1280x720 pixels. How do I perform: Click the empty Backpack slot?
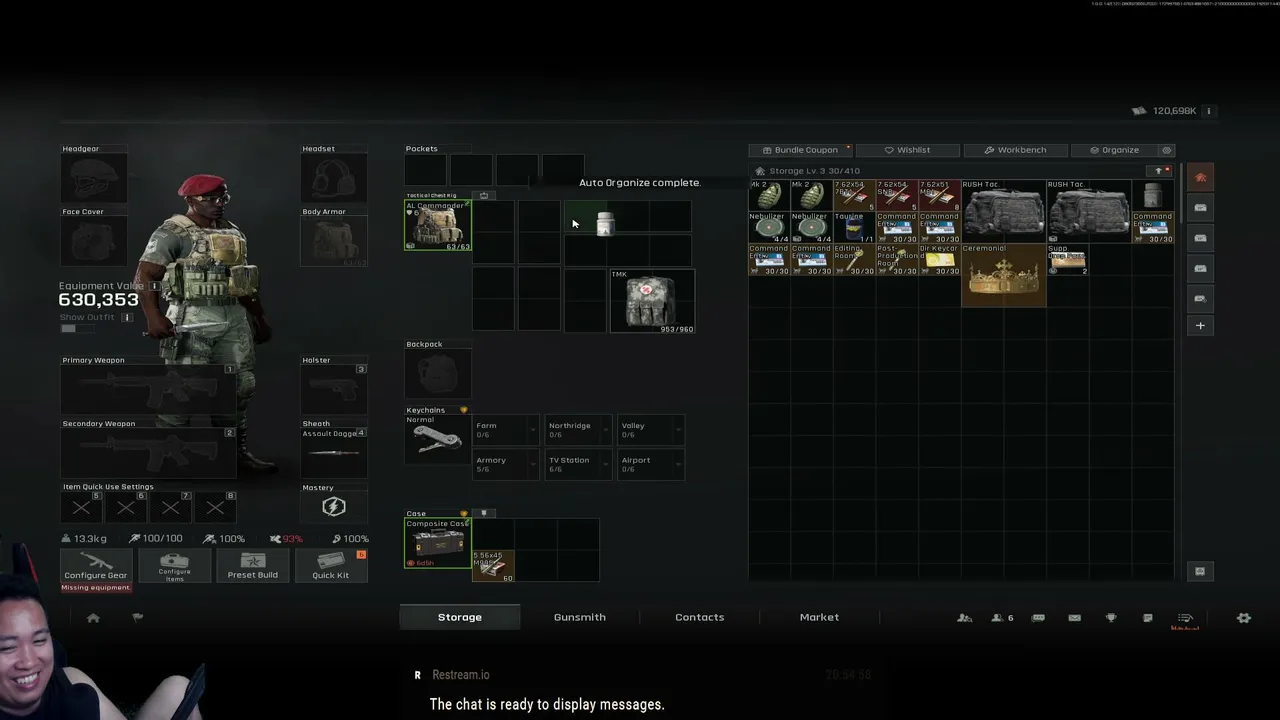point(437,374)
